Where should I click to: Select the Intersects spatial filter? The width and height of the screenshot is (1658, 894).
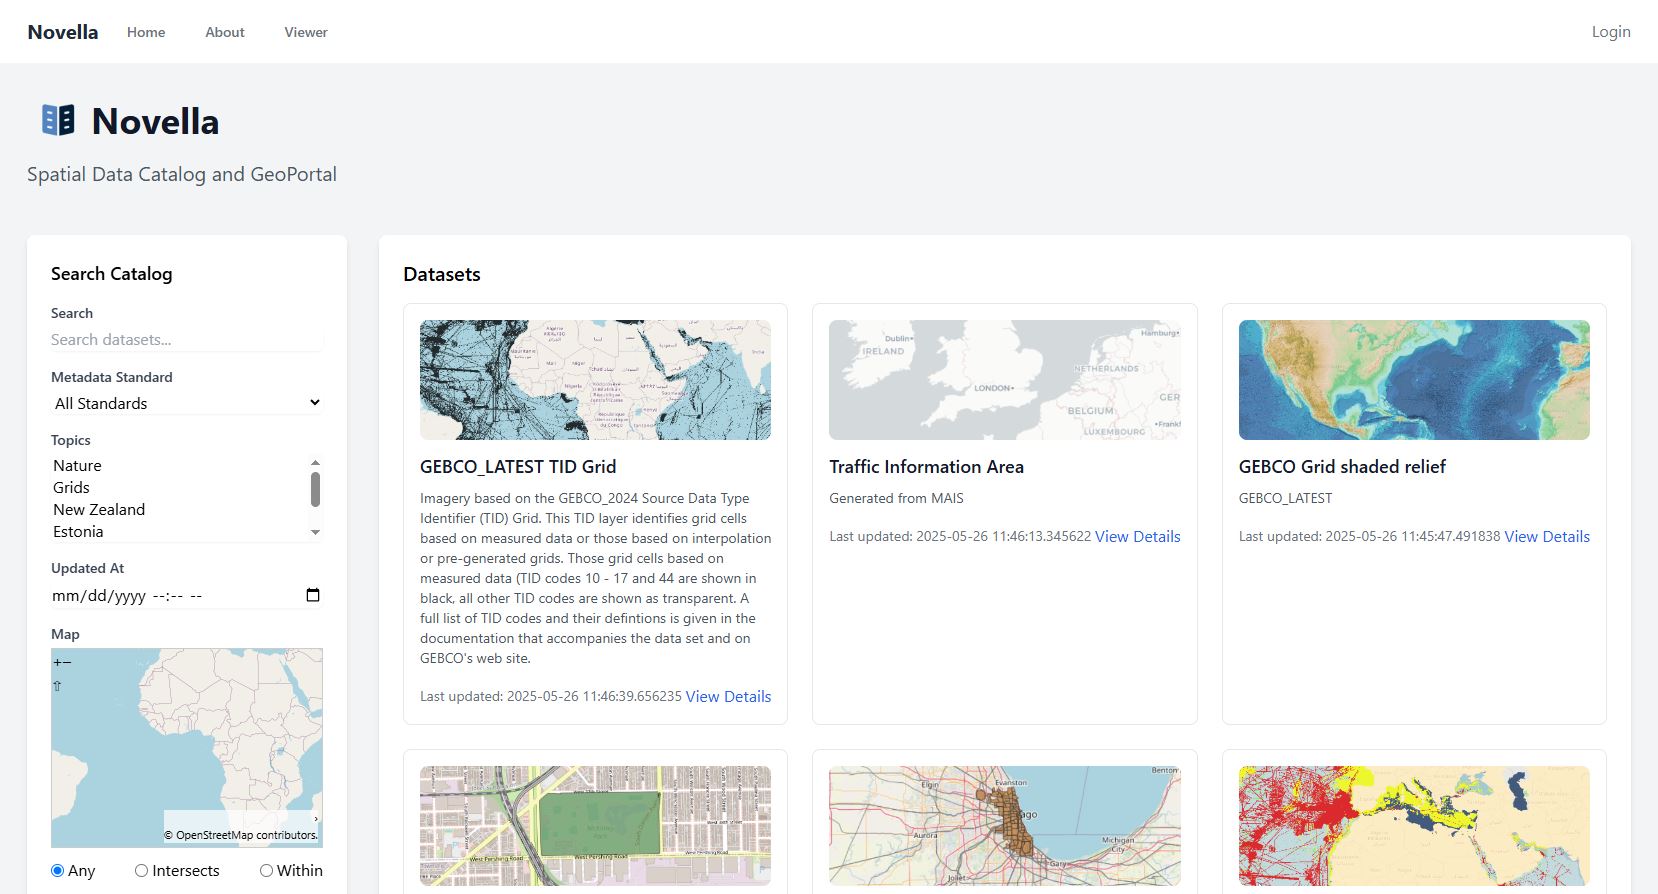141,871
